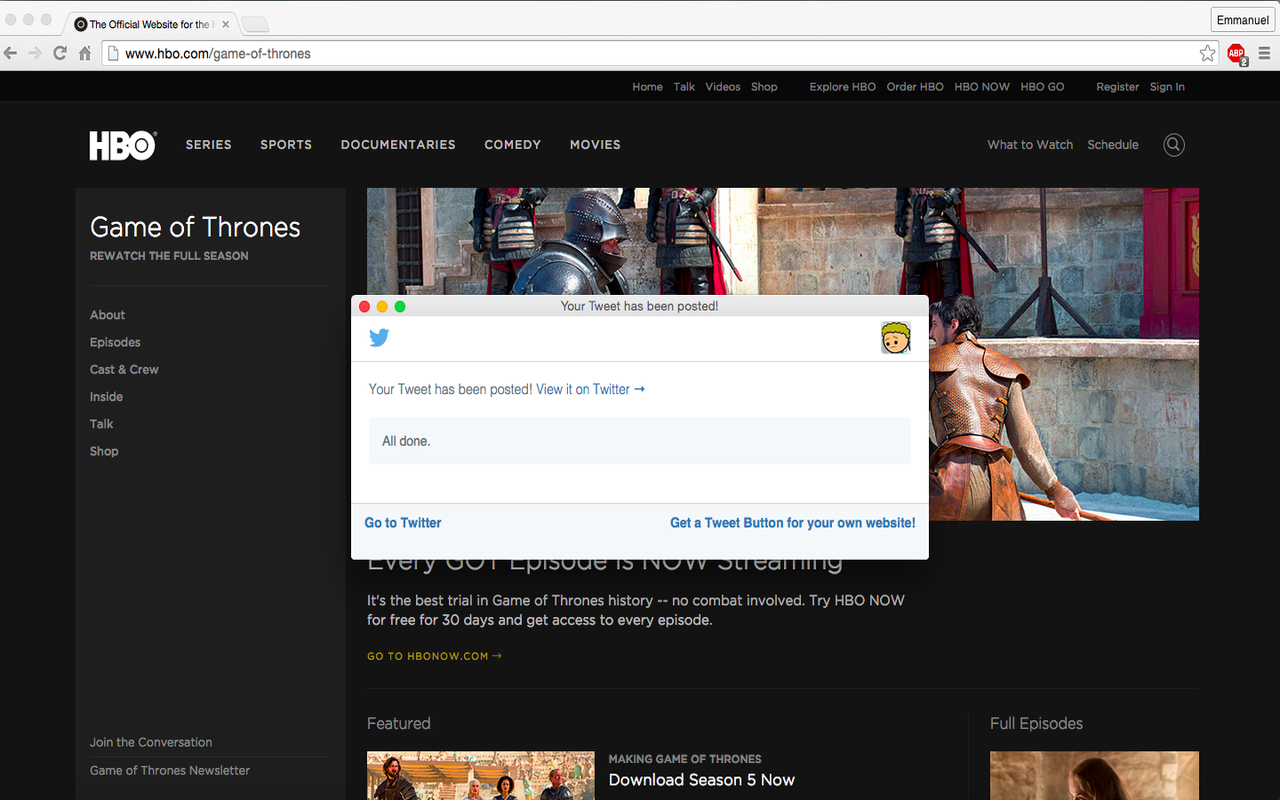Click the HBO logo
Image resolution: width=1280 pixels, height=800 pixels.
click(x=123, y=145)
